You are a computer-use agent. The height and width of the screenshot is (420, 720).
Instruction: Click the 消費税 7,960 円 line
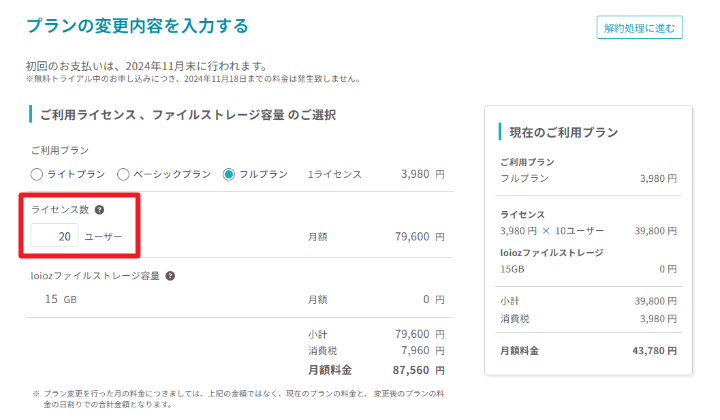[376, 351]
